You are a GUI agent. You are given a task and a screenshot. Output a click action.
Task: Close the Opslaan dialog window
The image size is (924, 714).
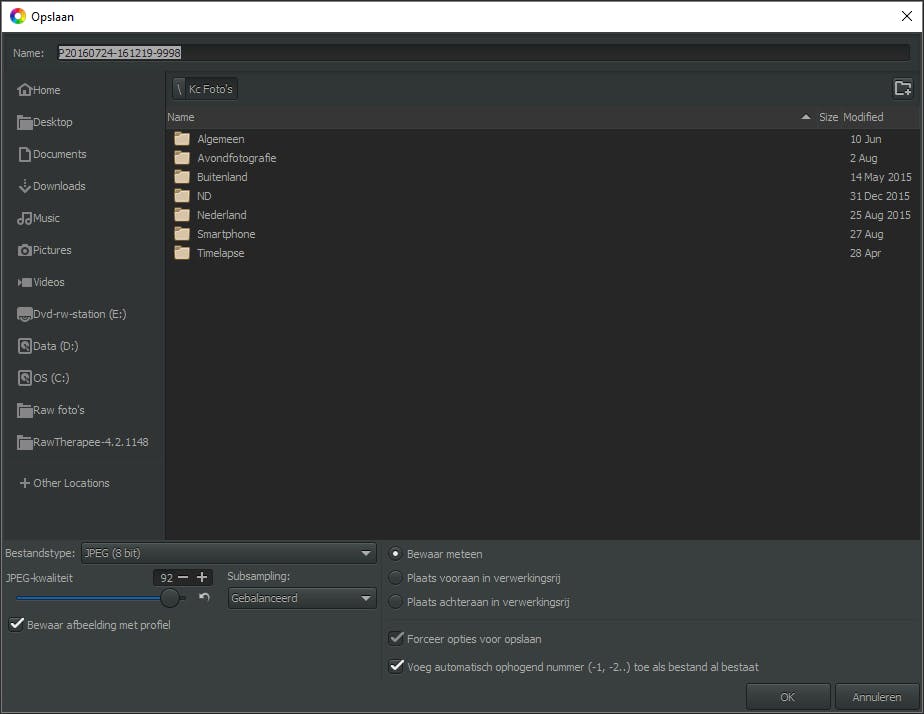pos(906,16)
